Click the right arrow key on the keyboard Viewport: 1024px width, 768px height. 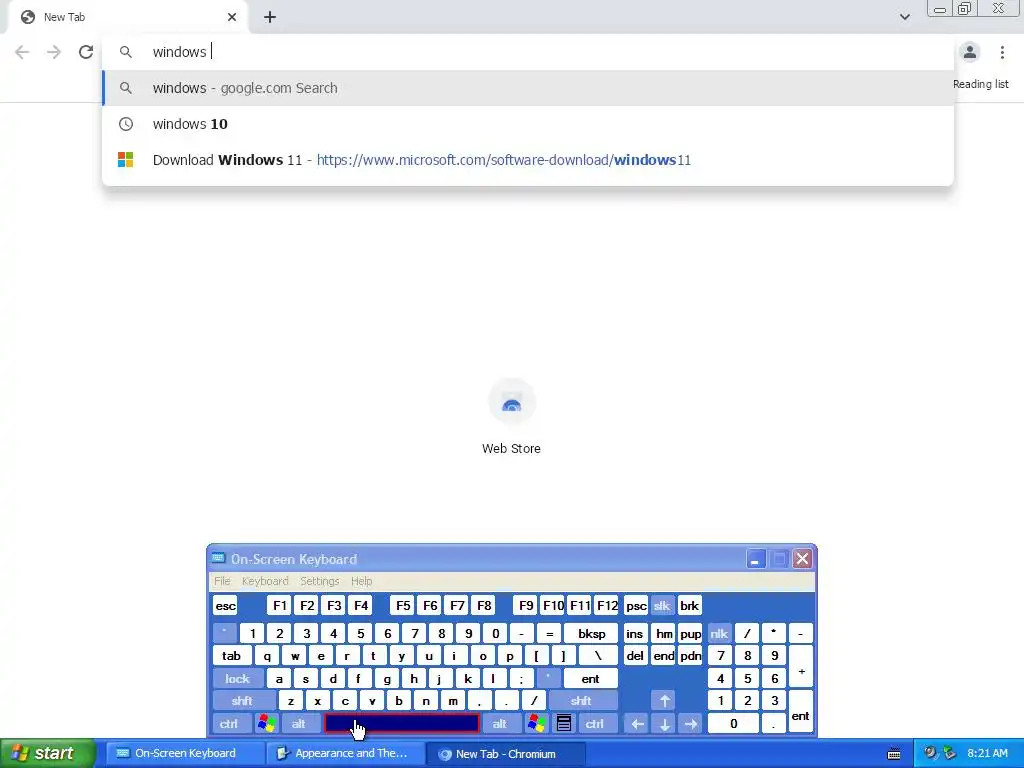[x=690, y=724]
